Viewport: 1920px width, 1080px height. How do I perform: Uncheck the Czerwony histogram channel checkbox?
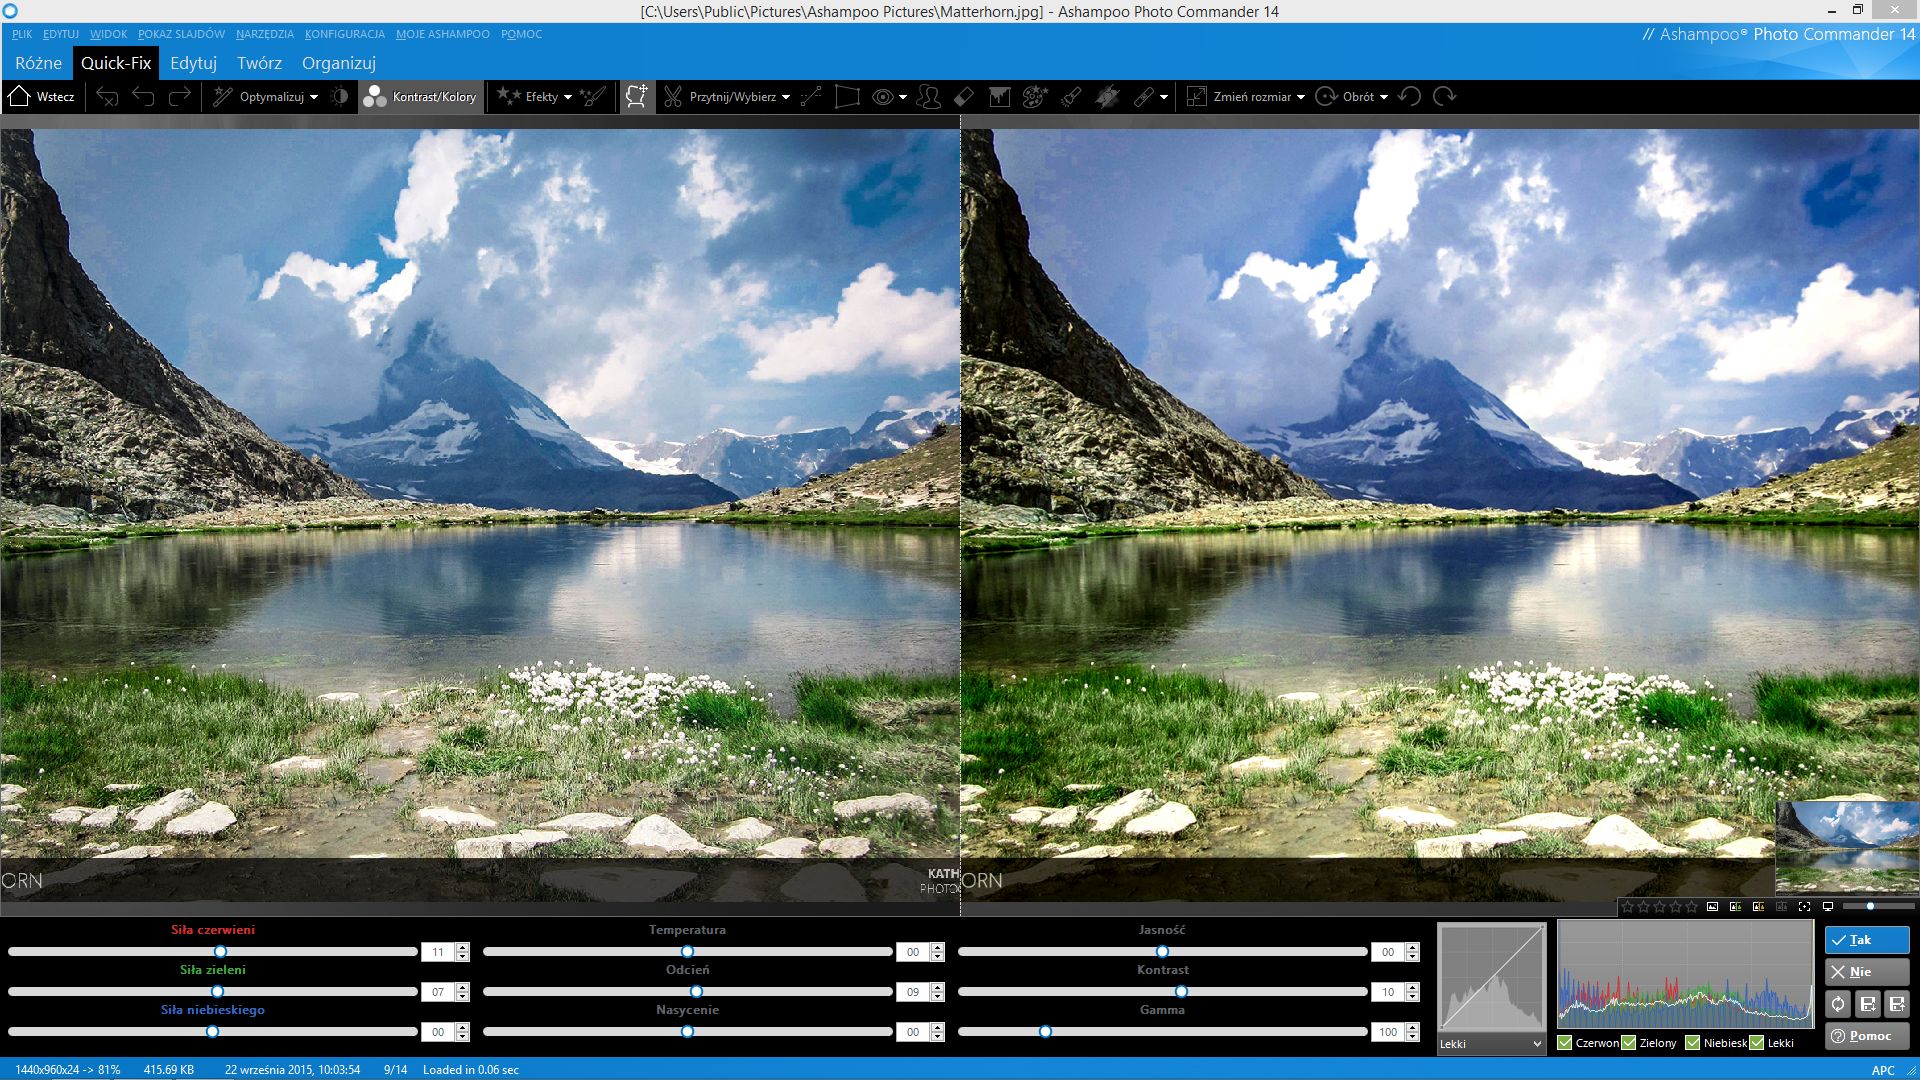(1565, 1043)
